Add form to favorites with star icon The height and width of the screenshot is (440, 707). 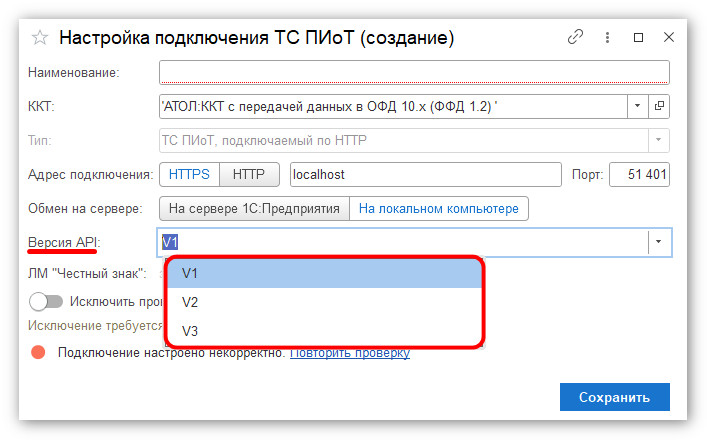point(40,37)
